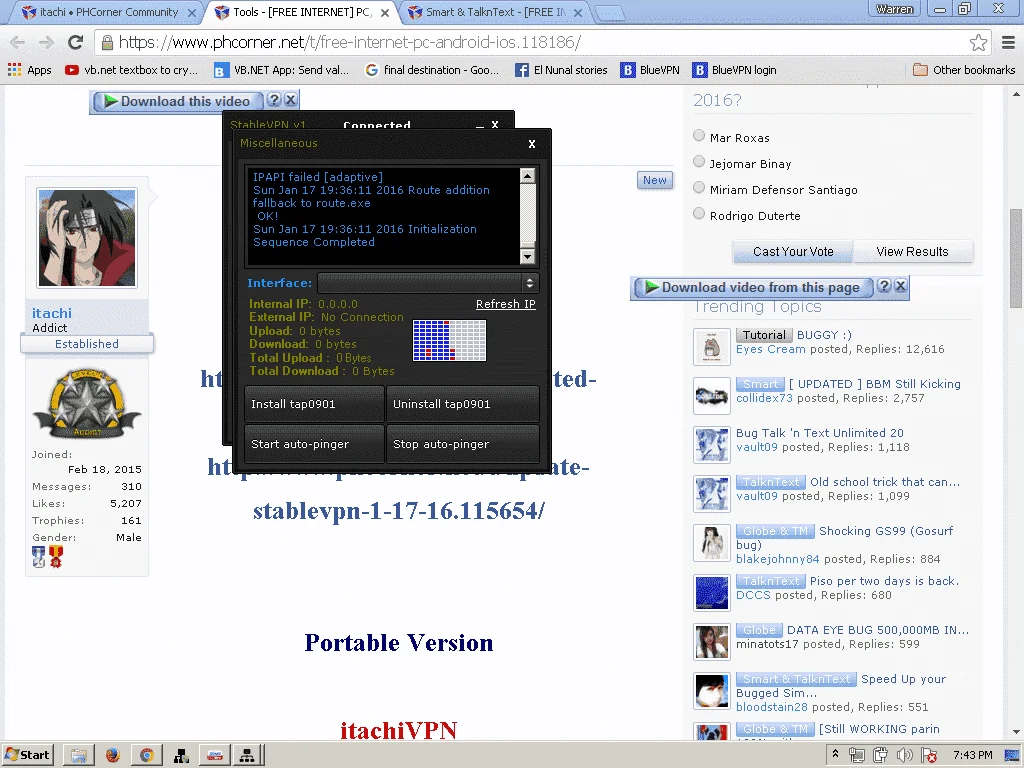Click Uninstall tap0901 button
The height and width of the screenshot is (768, 1024).
point(463,404)
